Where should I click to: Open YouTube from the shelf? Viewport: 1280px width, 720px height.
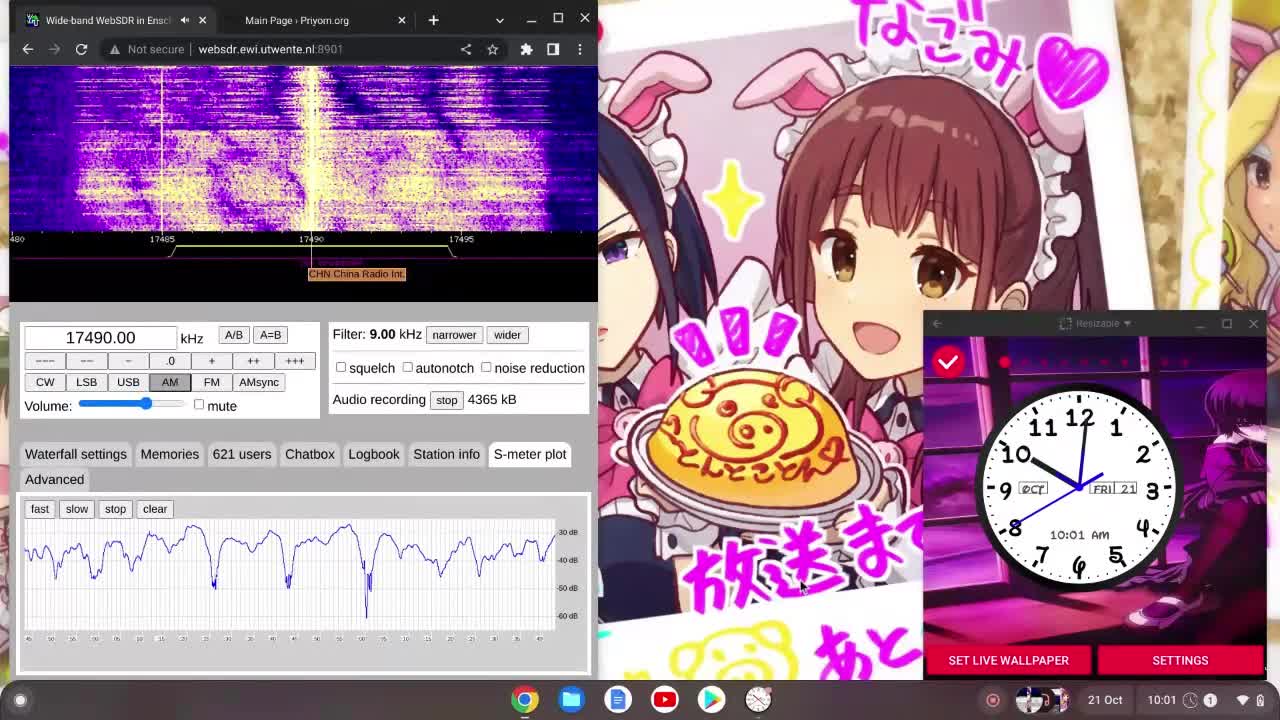pos(665,700)
